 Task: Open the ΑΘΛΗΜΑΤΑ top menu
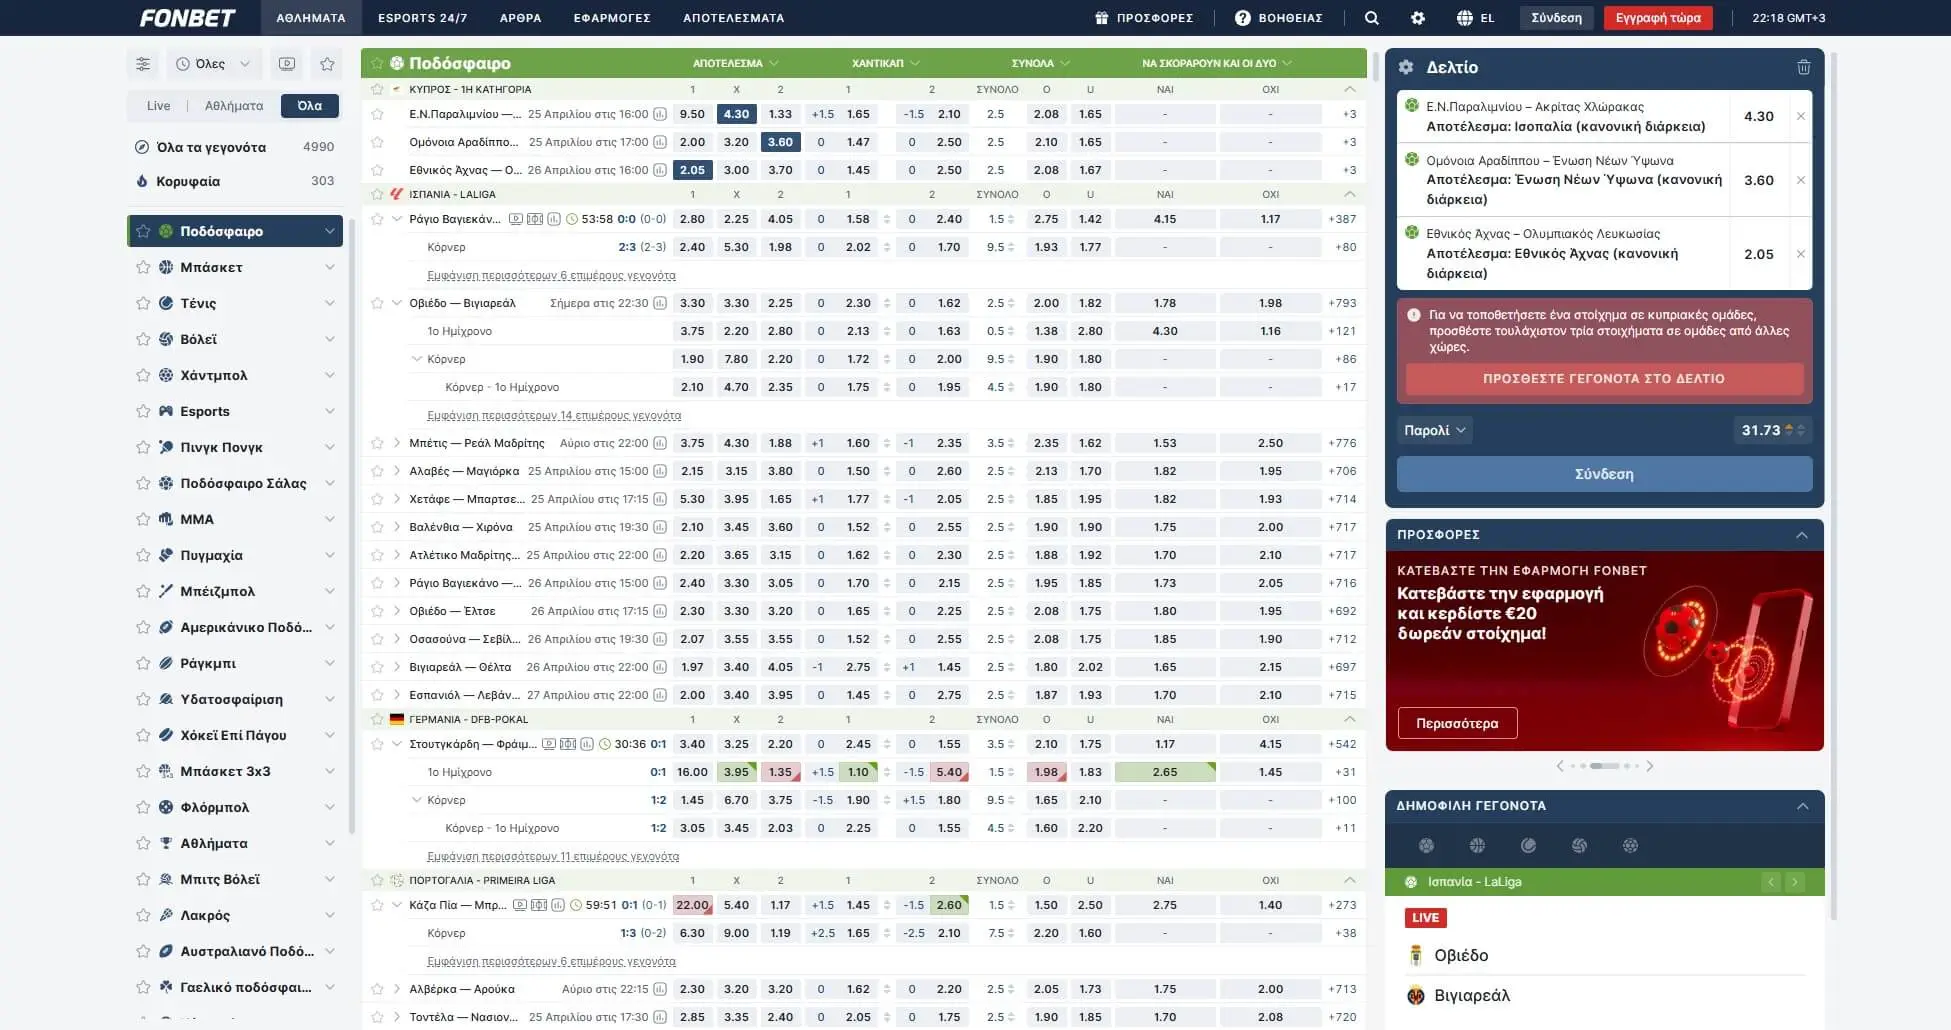pyautogui.click(x=311, y=18)
